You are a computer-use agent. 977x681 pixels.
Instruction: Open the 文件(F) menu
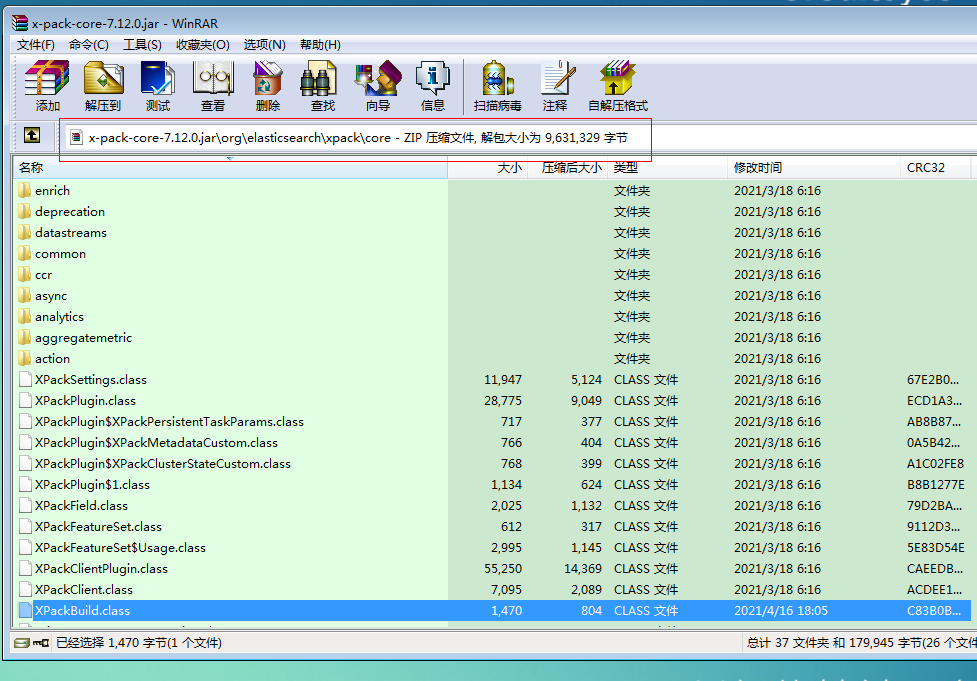pyautogui.click(x=35, y=44)
